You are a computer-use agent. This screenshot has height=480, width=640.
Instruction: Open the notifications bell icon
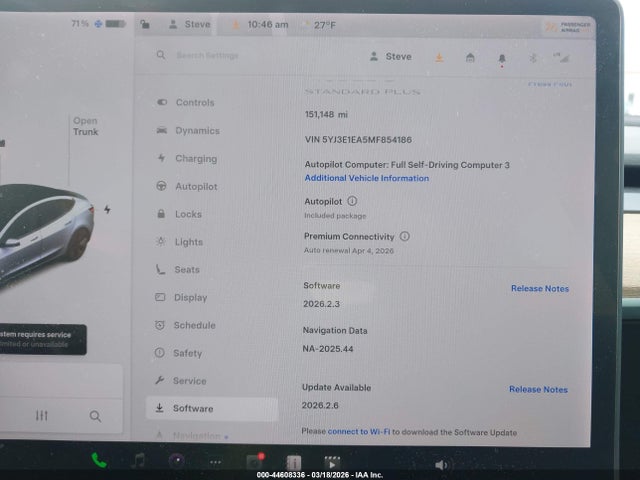502,60
